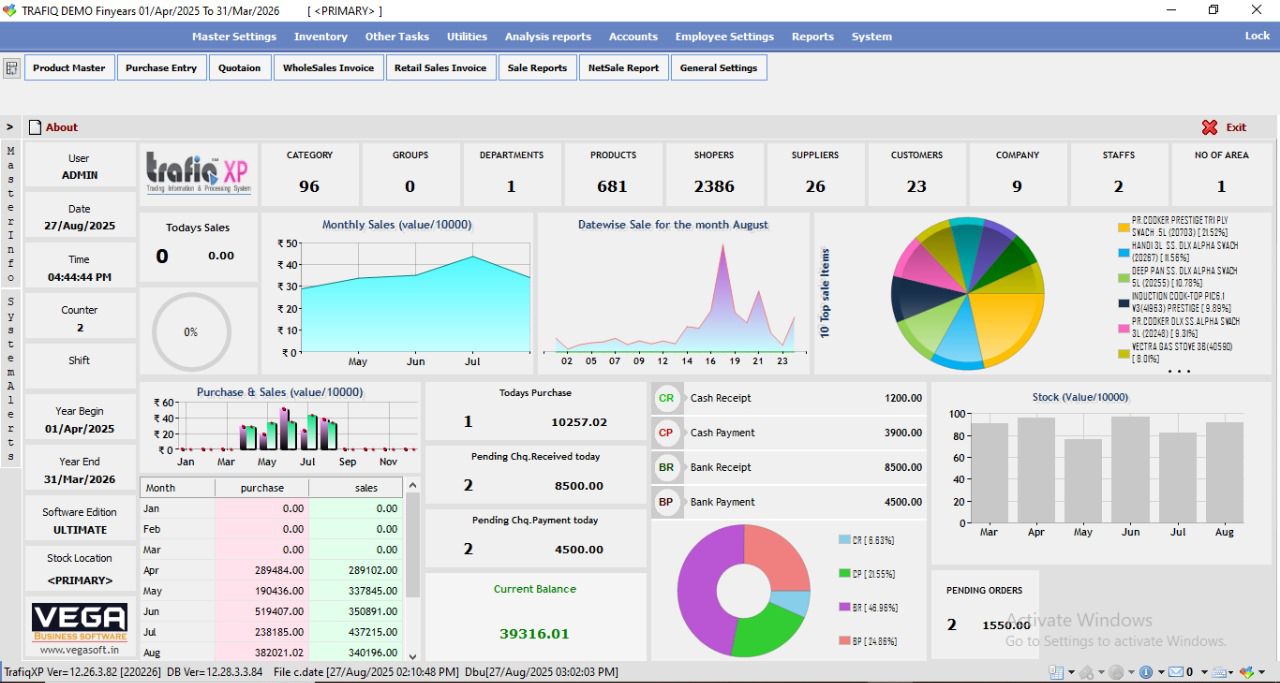The height and width of the screenshot is (683, 1280).
Task: Click the red X Exit icon
Action: 1209,127
